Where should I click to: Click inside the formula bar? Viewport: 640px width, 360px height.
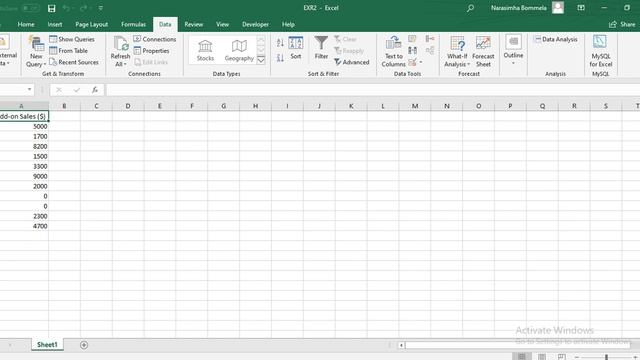[373, 90]
